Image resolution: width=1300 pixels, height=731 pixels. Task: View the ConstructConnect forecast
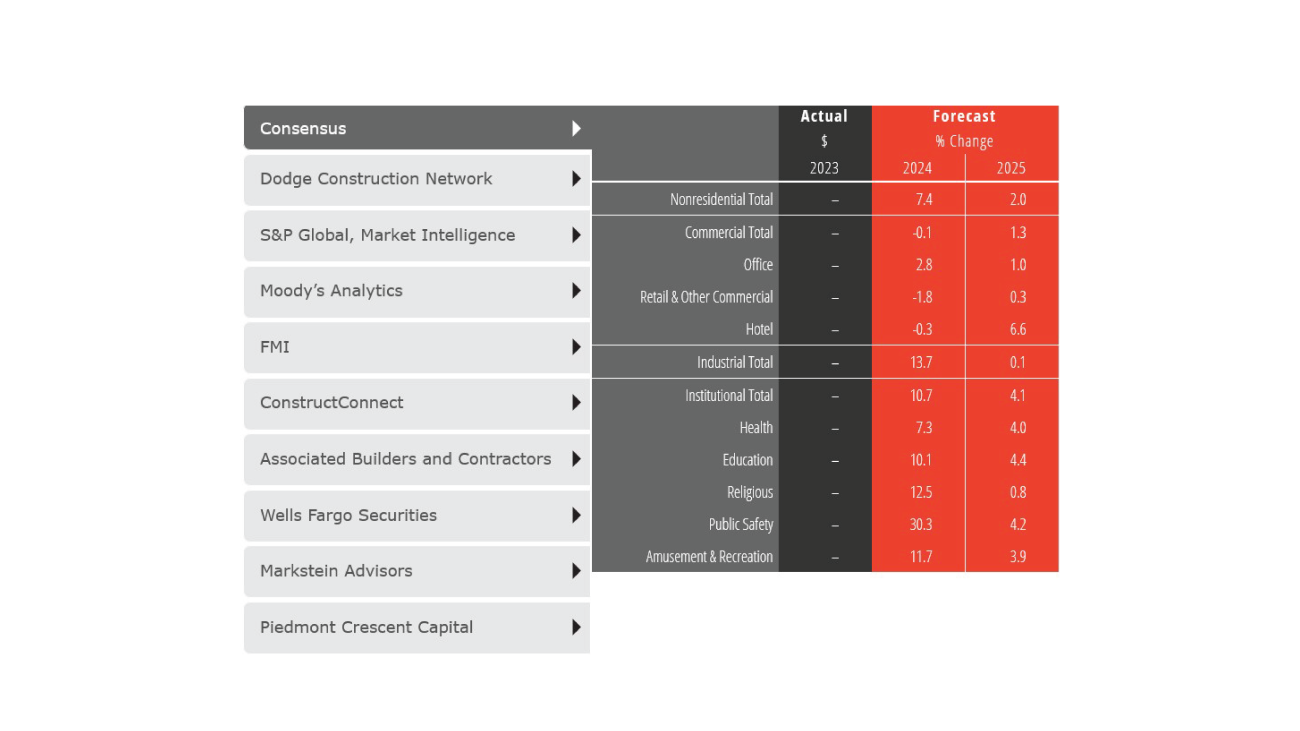point(332,403)
